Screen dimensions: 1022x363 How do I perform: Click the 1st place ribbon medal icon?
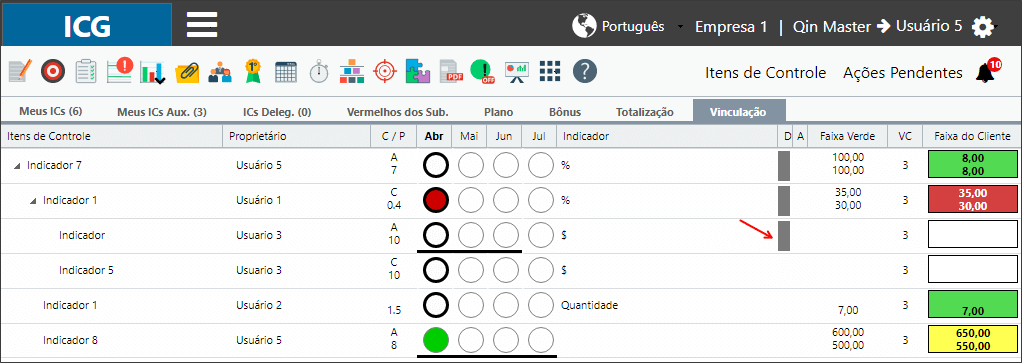click(x=252, y=70)
